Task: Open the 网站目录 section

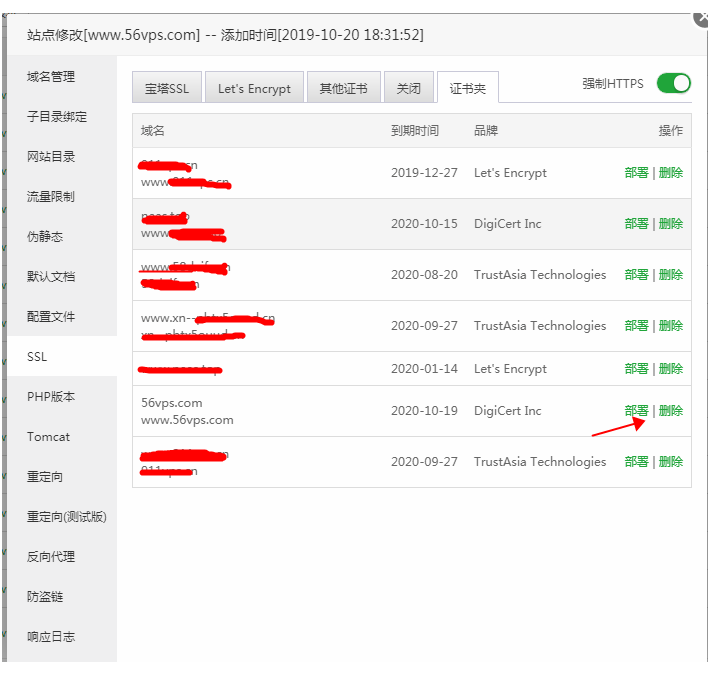Action: point(51,157)
